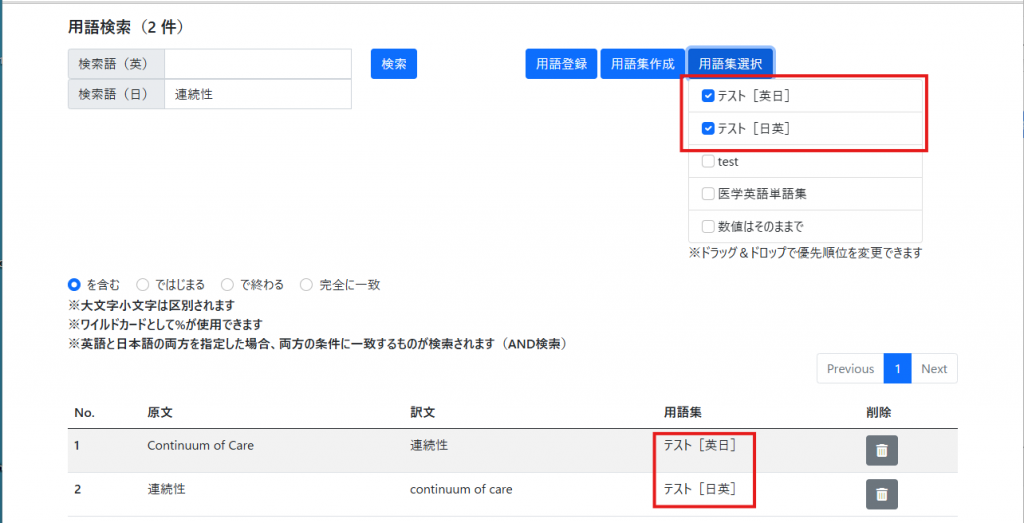
Task: Check the 医学英語単語集 checkbox
Action: click(708, 194)
